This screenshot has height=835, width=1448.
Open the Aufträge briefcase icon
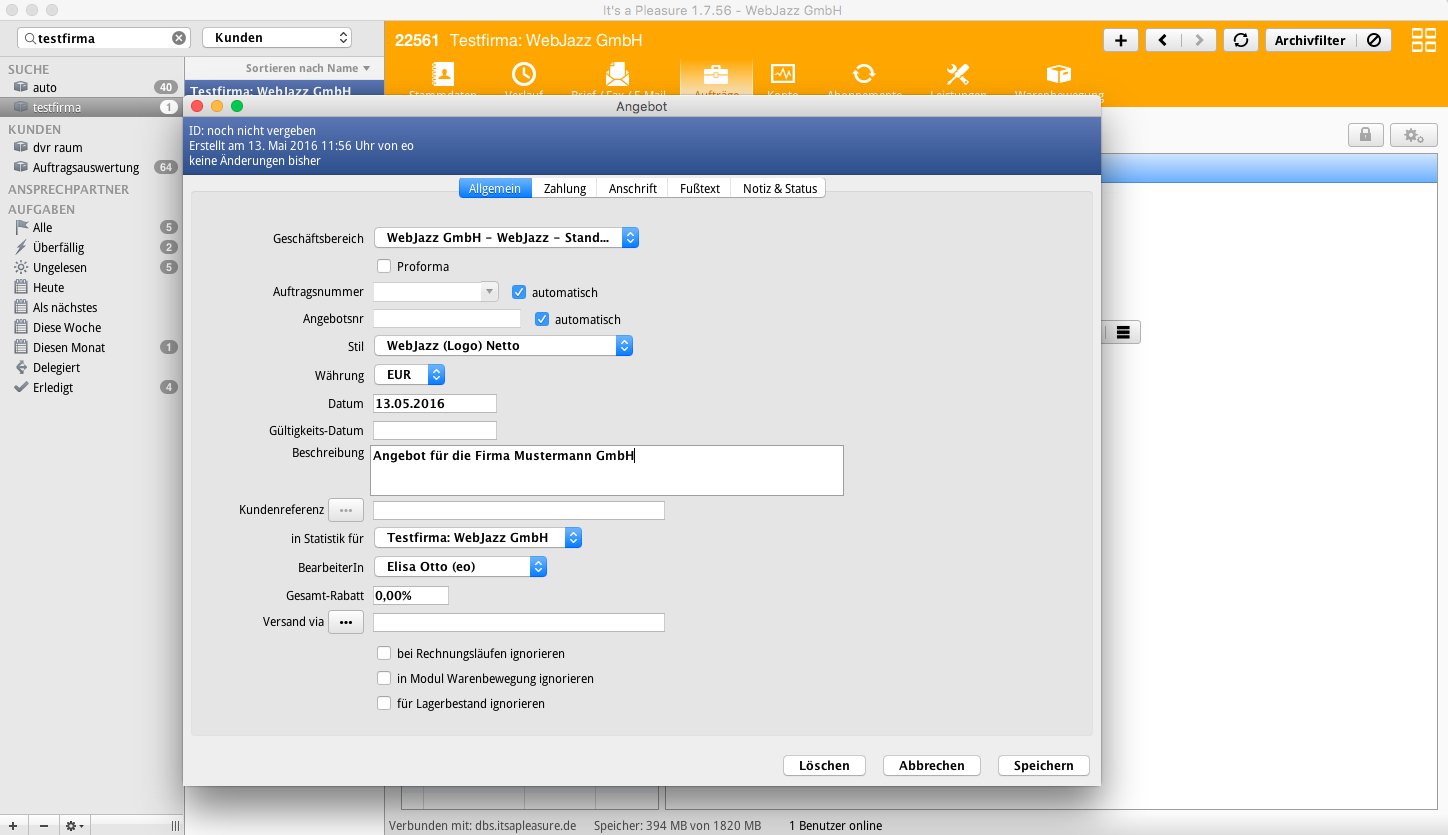(715, 74)
